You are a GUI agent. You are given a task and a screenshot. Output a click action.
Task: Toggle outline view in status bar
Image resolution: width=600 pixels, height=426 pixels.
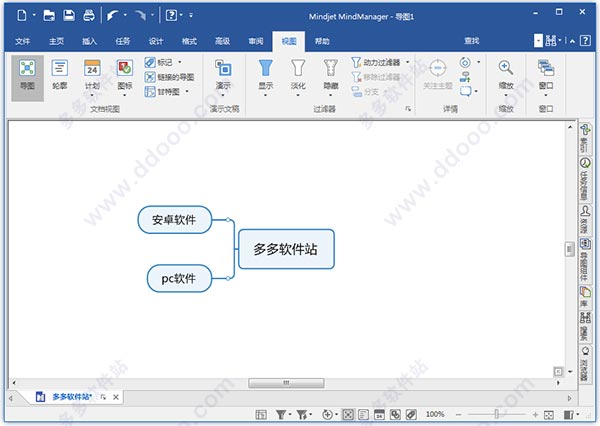(x=364, y=415)
